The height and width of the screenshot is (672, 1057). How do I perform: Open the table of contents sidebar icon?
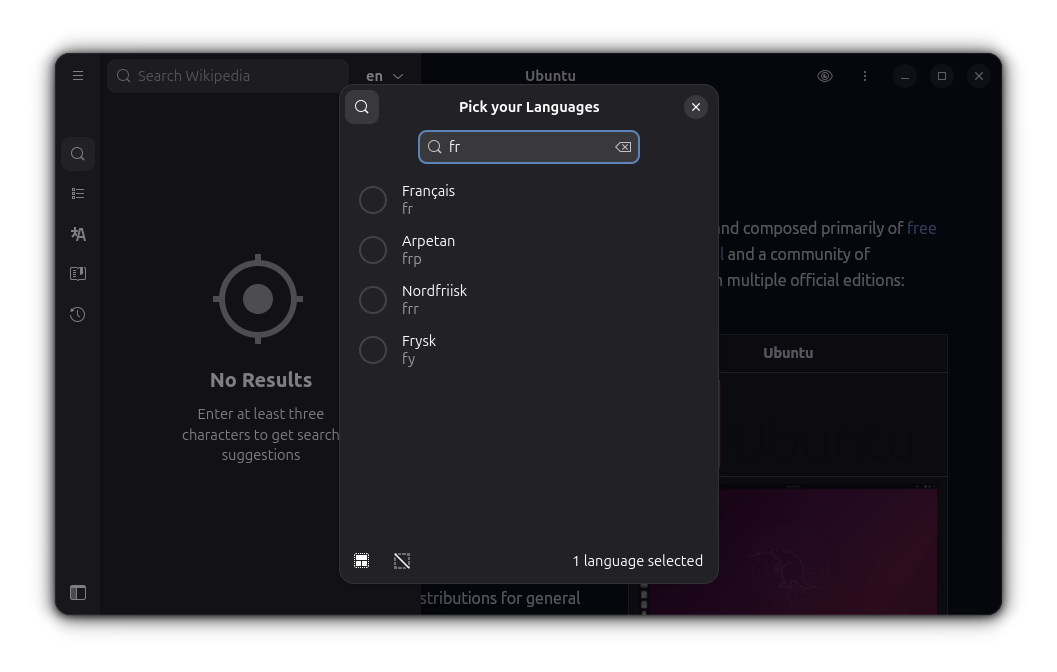[x=77, y=193]
